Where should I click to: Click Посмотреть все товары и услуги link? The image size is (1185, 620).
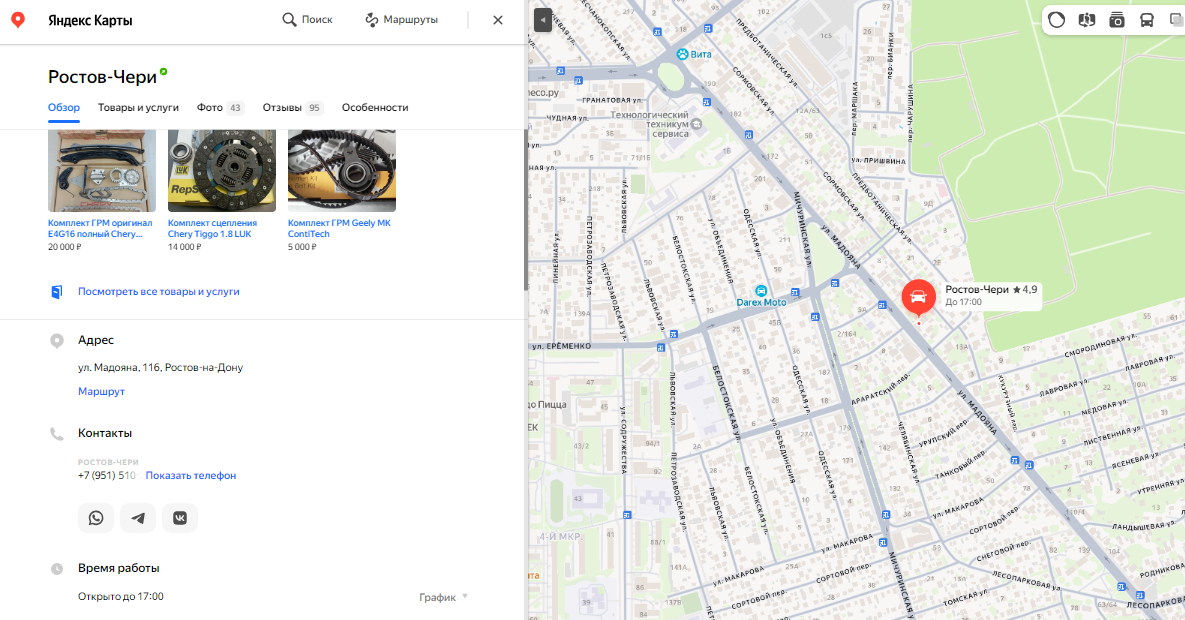coord(159,291)
